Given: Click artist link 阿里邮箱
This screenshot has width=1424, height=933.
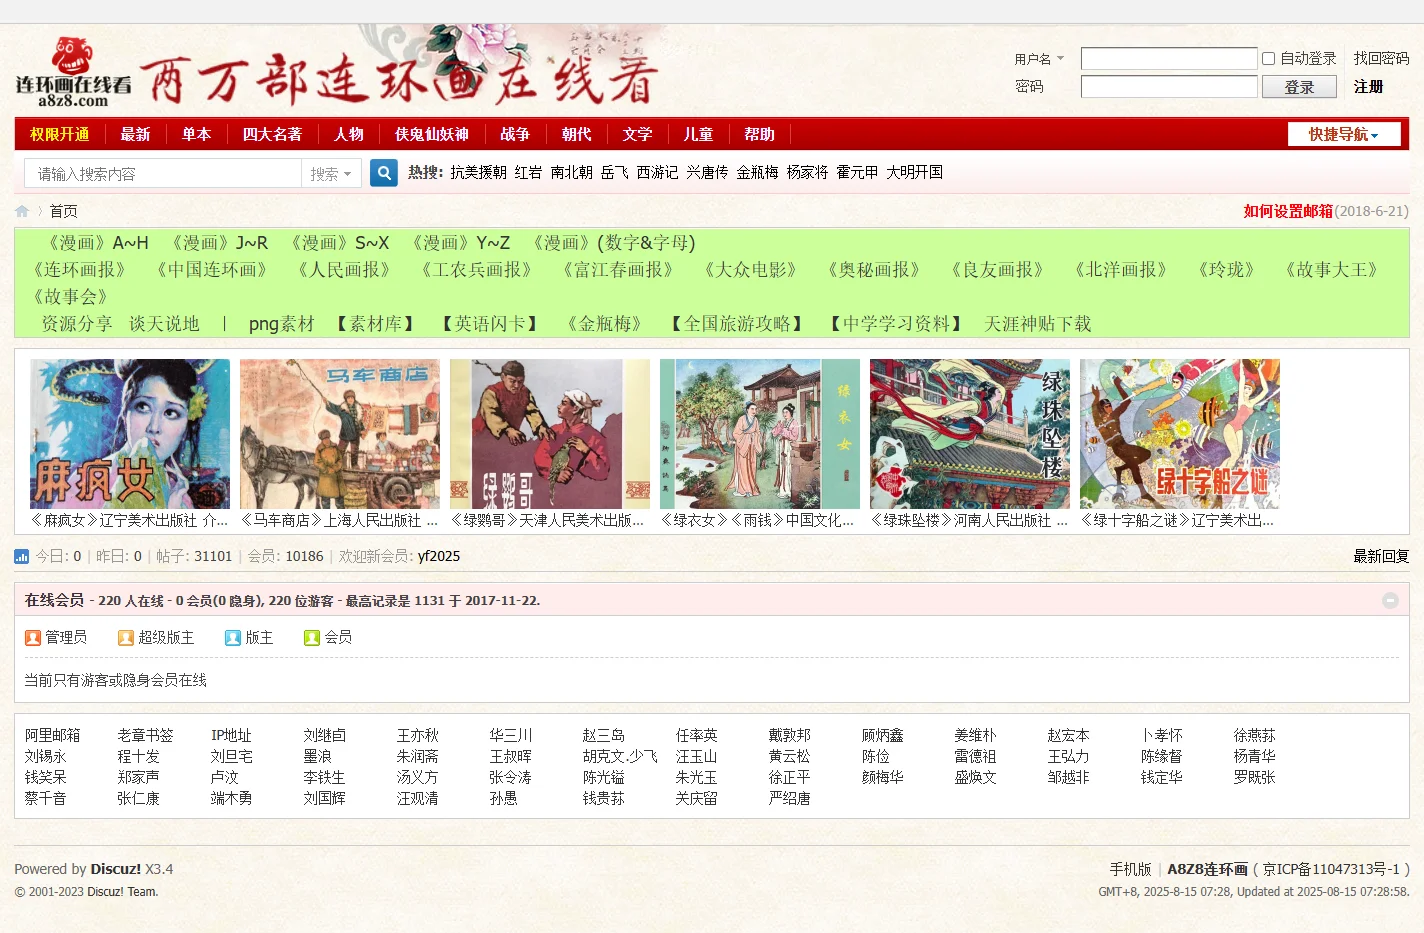Looking at the screenshot, I should click(x=52, y=735).
